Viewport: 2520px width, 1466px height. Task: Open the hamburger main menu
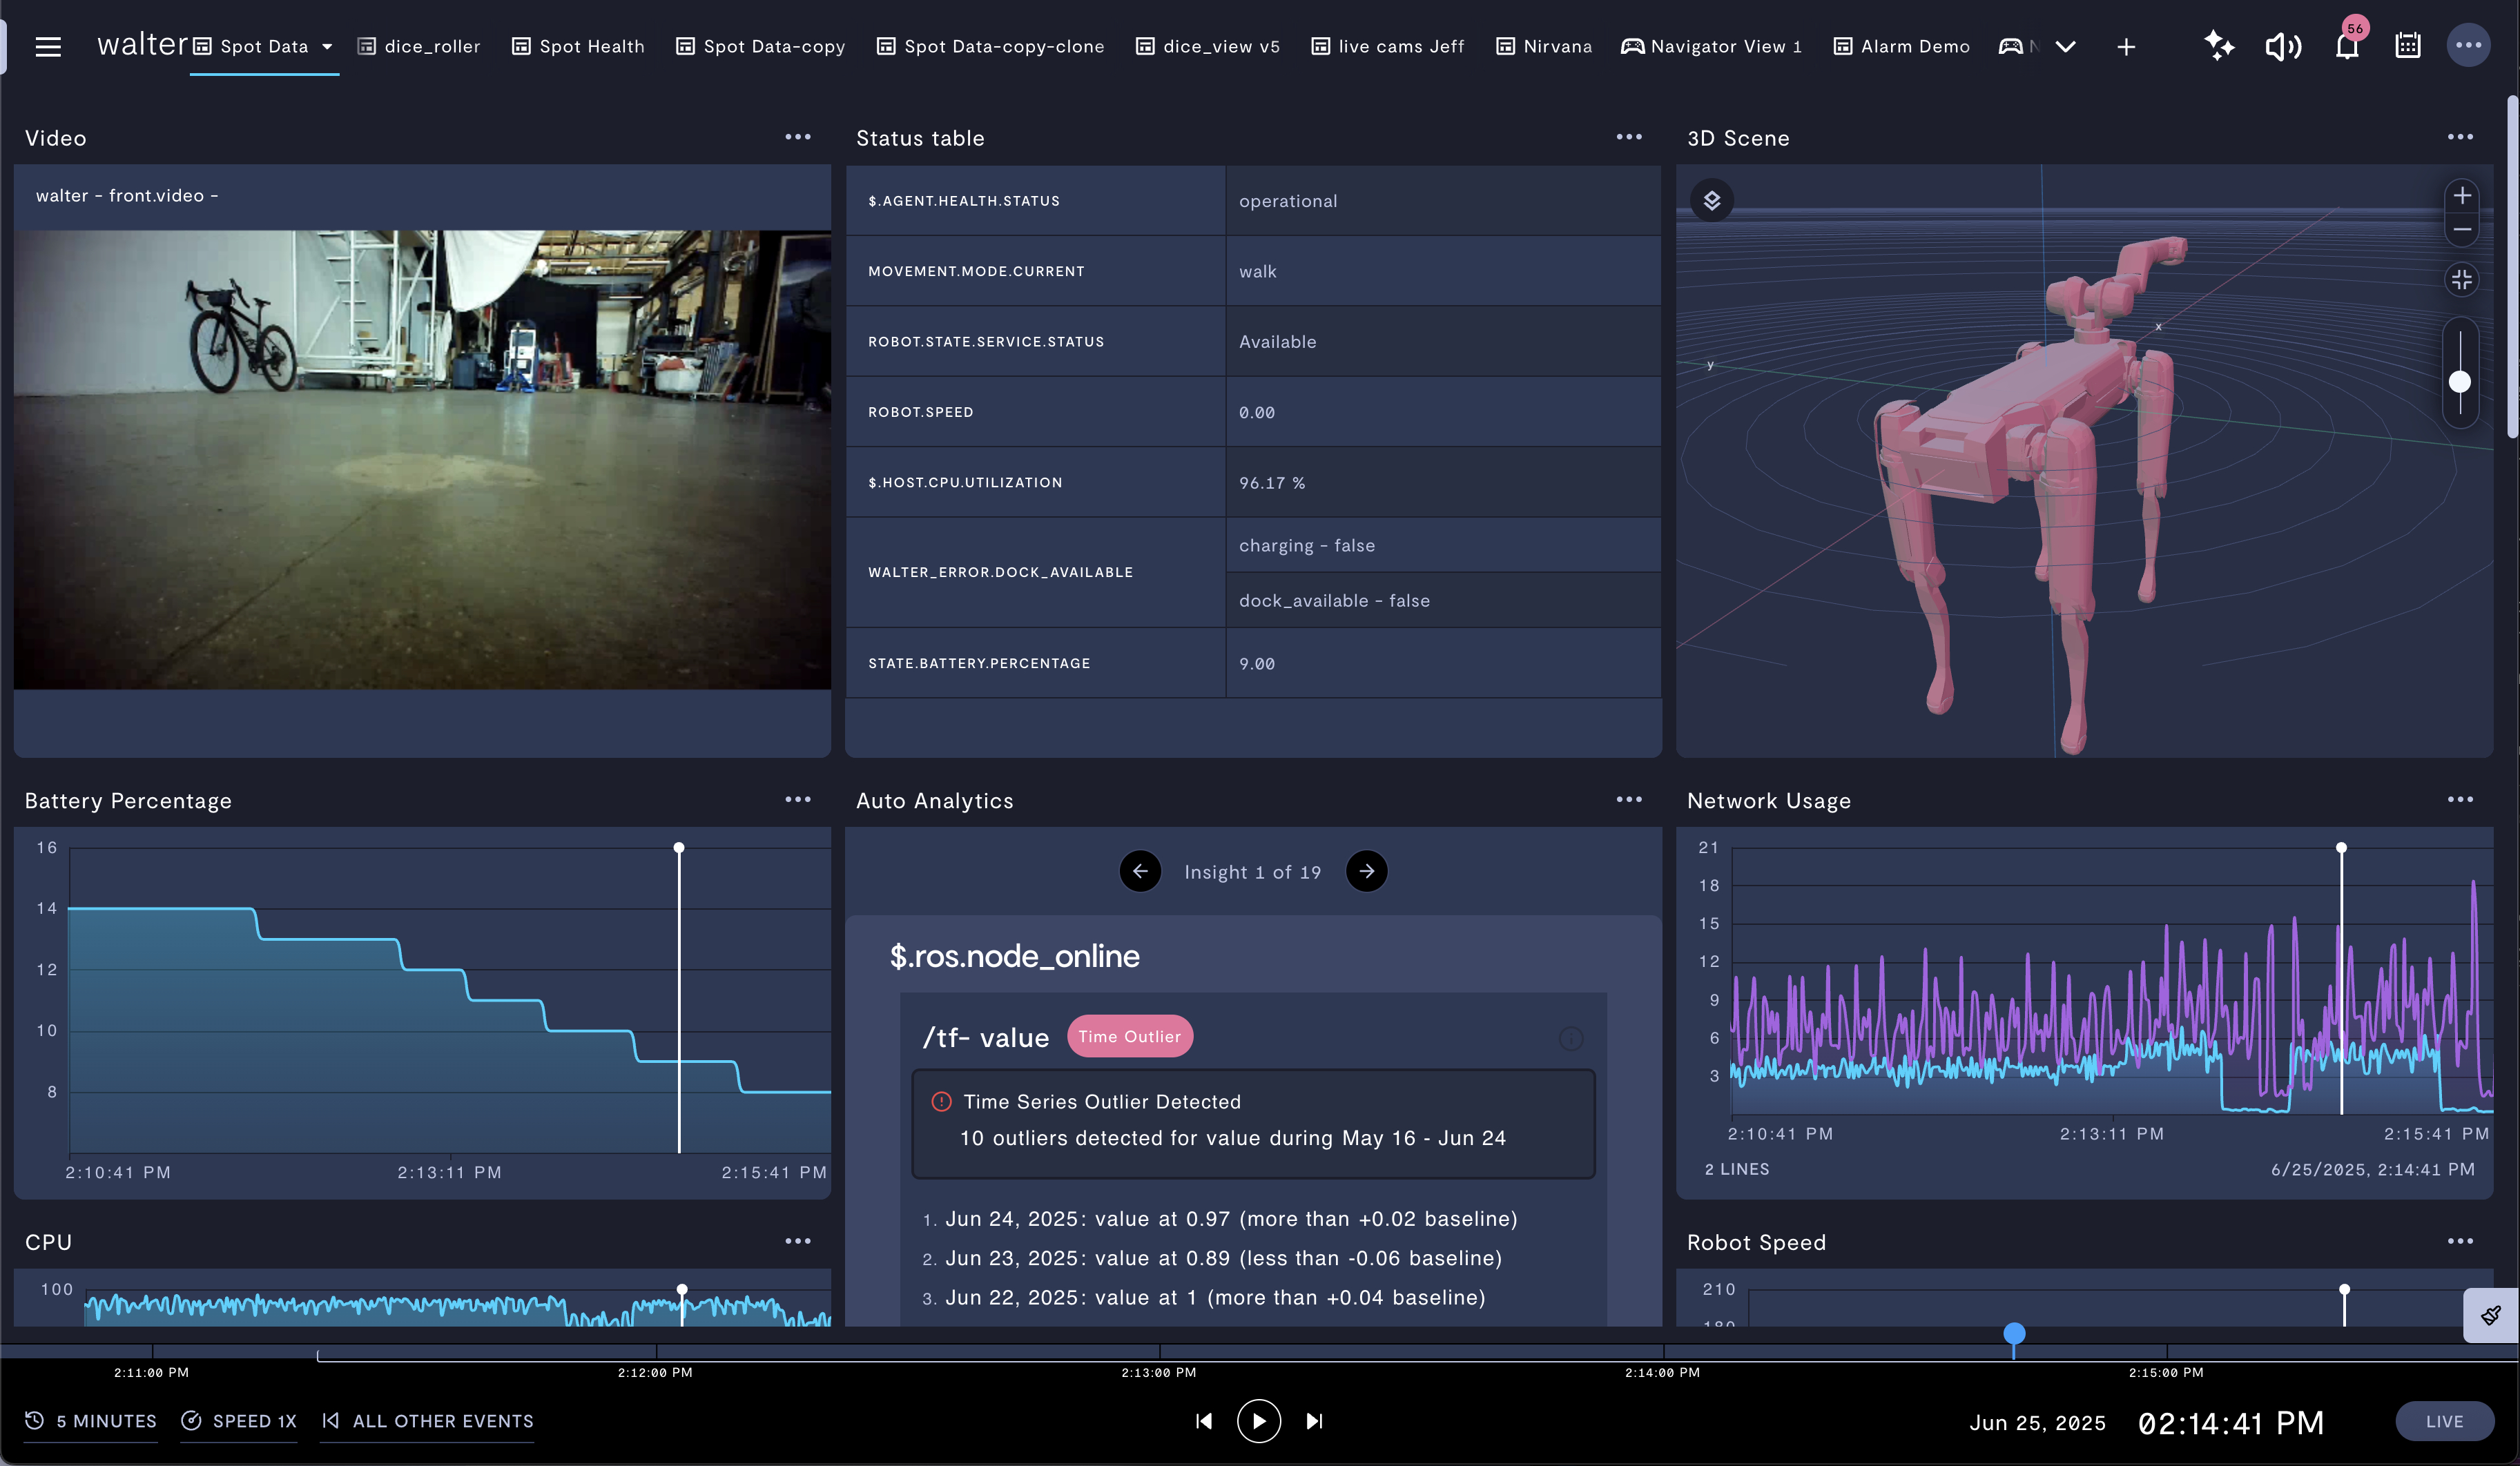[x=48, y=46]
